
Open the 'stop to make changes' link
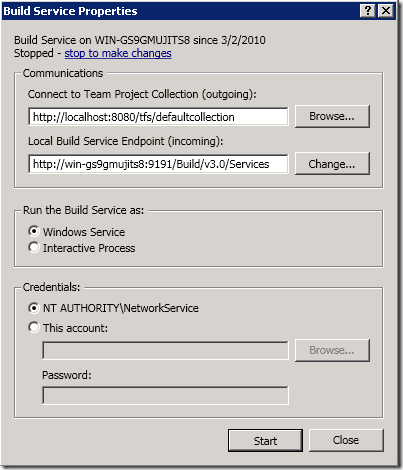click(x=118, y=53)
